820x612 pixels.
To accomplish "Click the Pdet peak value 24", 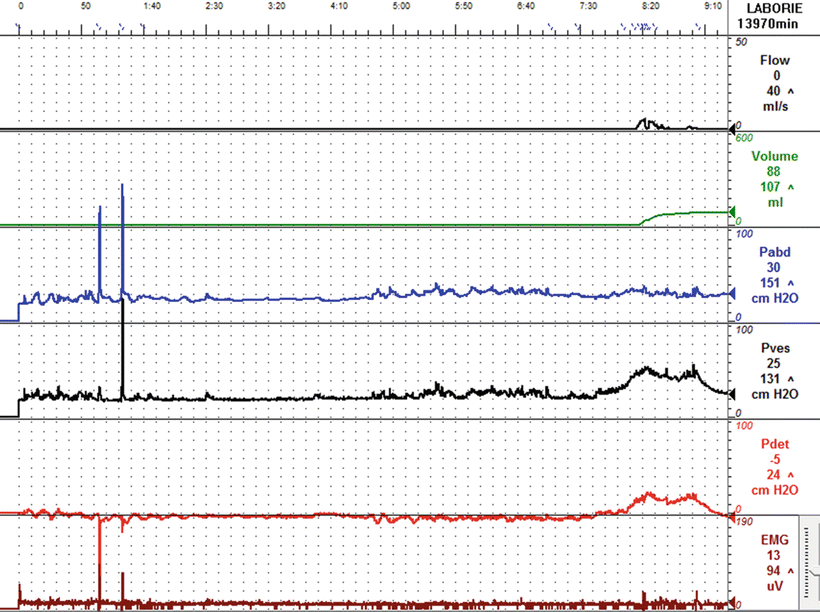I will click(x=773, y=475).
